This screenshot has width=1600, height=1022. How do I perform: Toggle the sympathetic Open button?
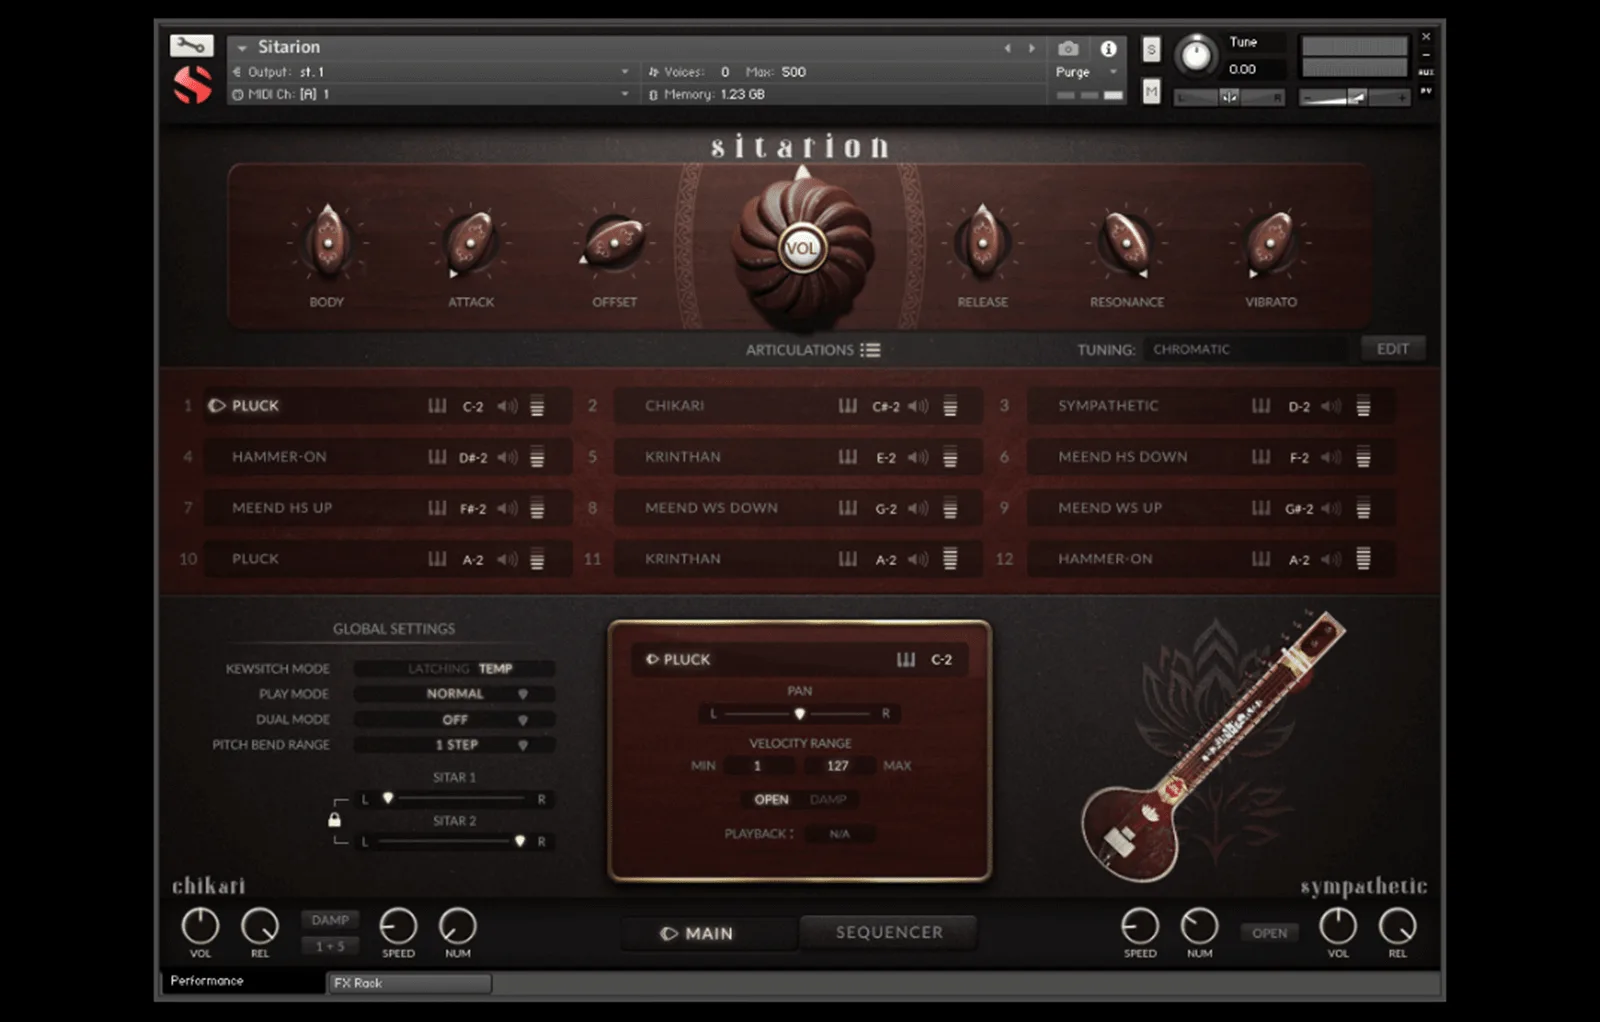[x=1269, y=933]
